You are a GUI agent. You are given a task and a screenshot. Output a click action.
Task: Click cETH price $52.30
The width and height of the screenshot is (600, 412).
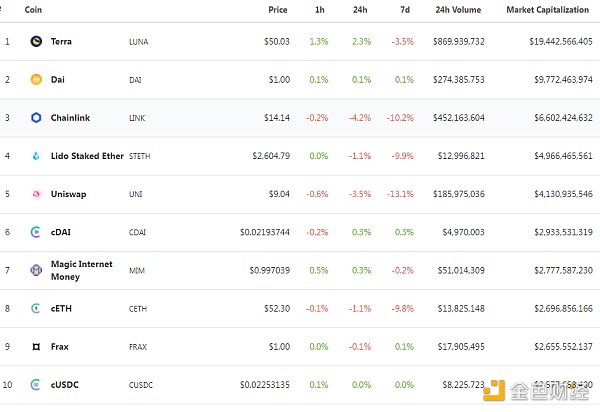point(277,308)
